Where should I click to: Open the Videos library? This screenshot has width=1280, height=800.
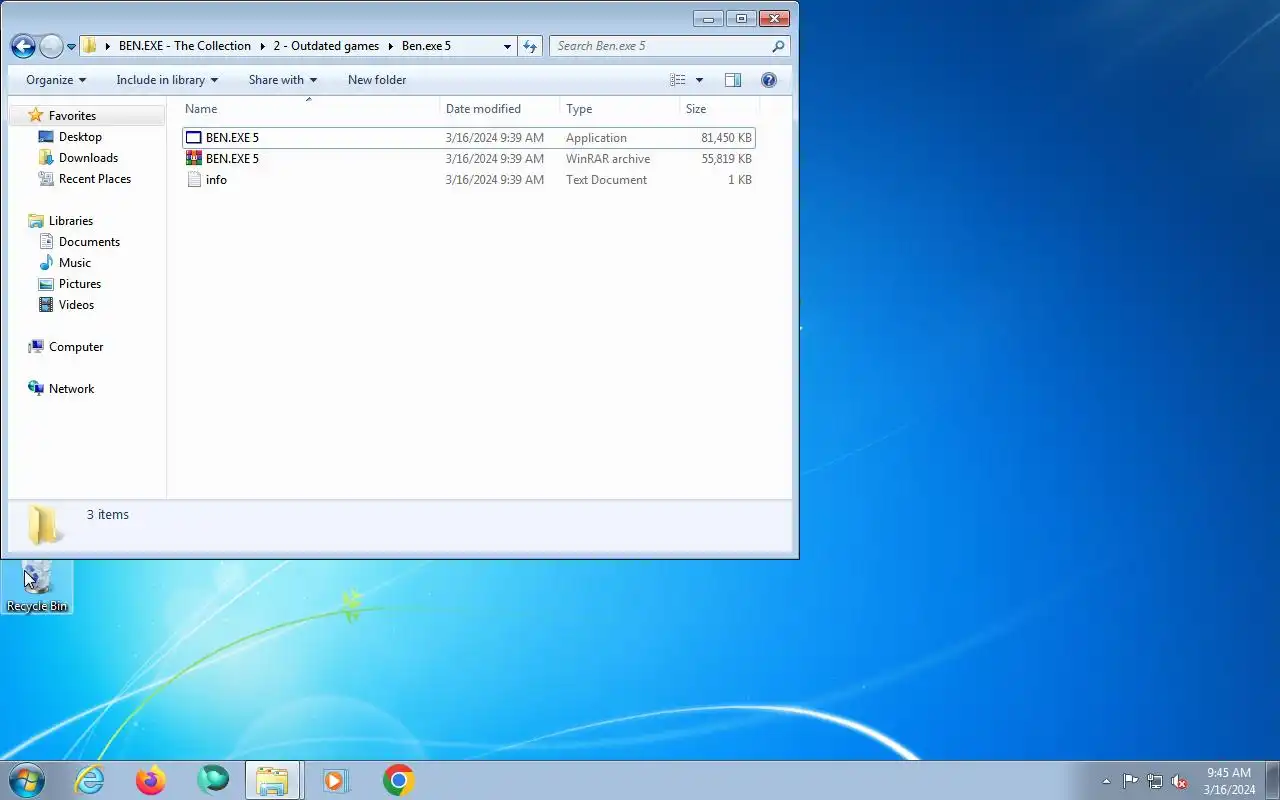point(76,305)
